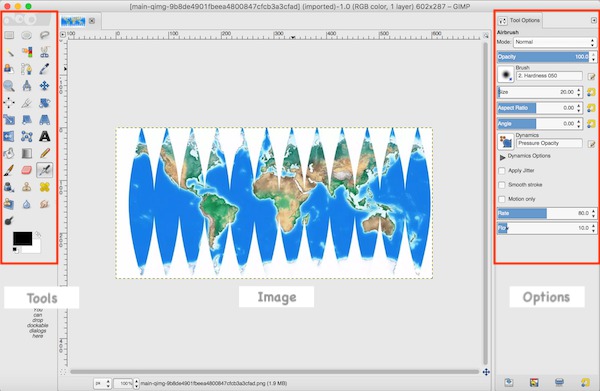This screenshot has height=391, width=600.
Task: Enable the Smooth stroke checkbox
Action: (x=502, y=185)
